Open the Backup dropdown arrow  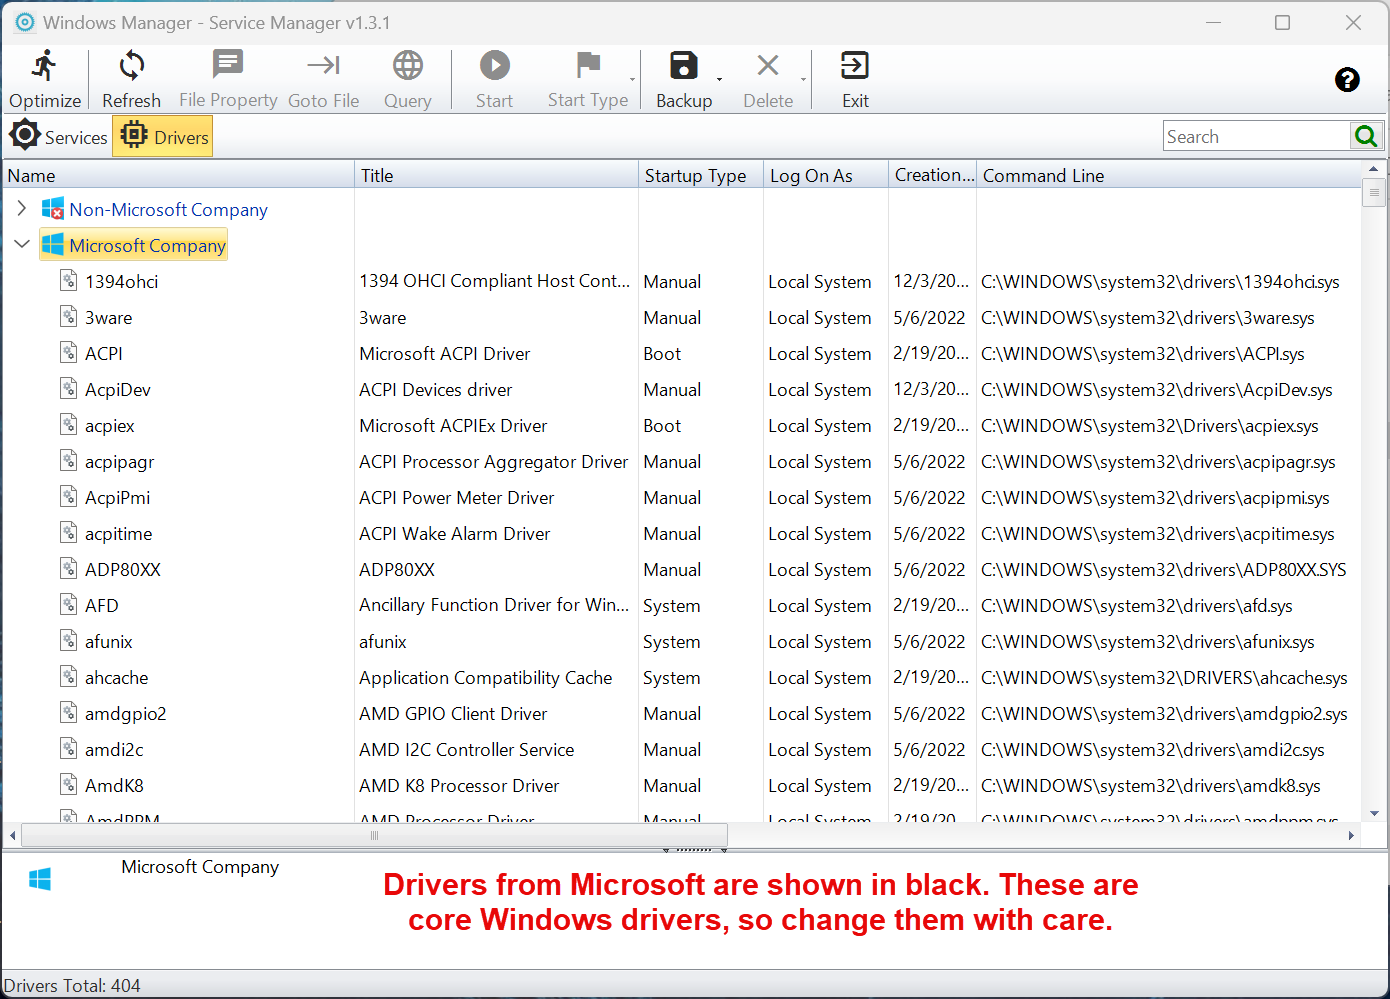tap(719, 79)
